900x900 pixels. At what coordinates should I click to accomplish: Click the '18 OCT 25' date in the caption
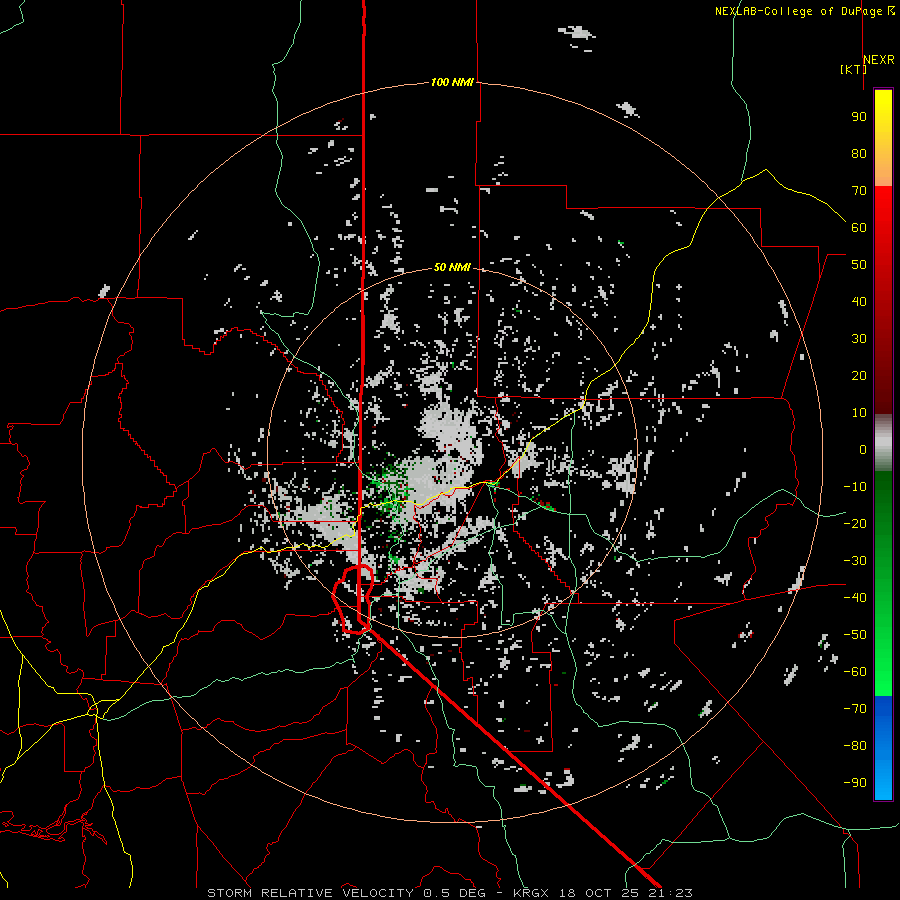[599, 893]
